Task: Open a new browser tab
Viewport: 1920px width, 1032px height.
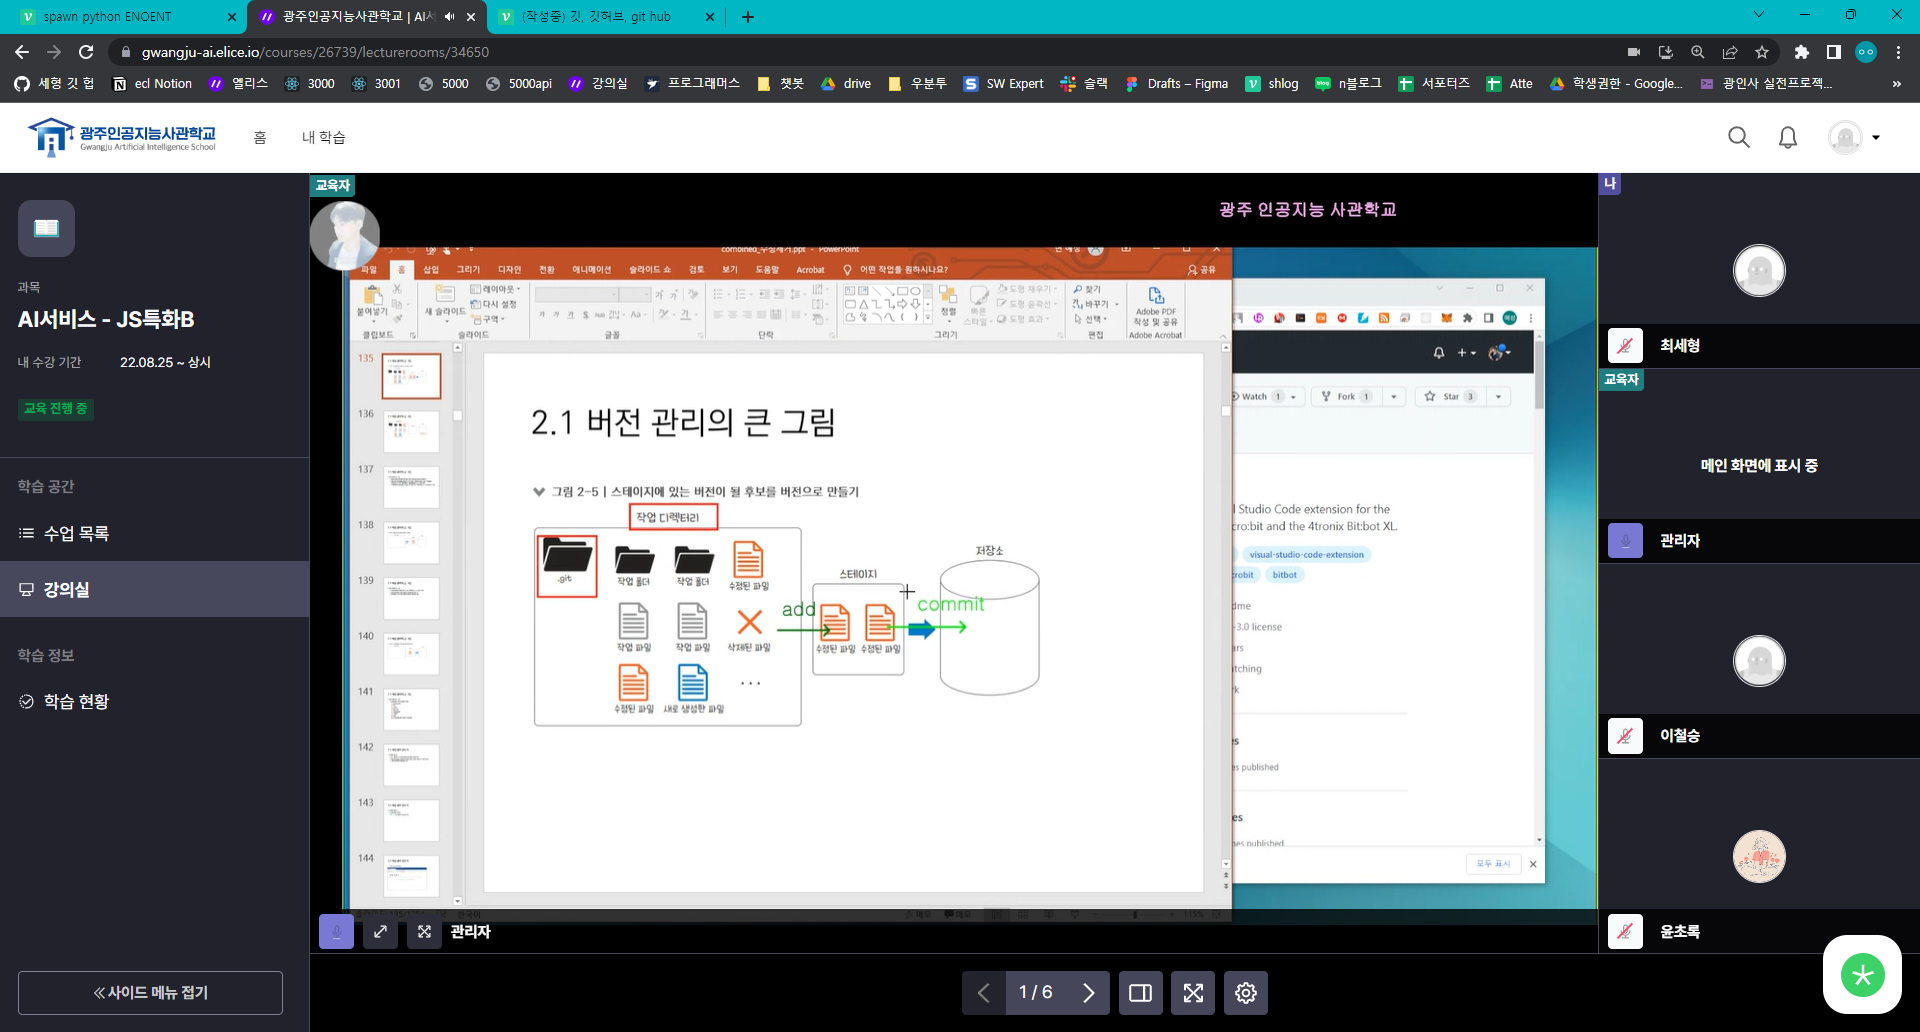Action: 748,17
